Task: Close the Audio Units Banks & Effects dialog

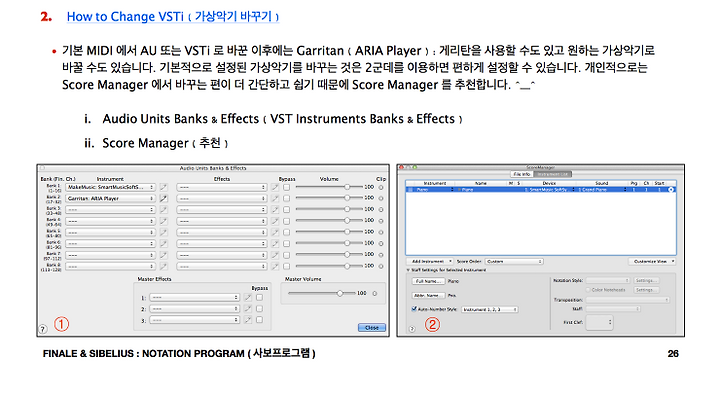Action: 372,328
